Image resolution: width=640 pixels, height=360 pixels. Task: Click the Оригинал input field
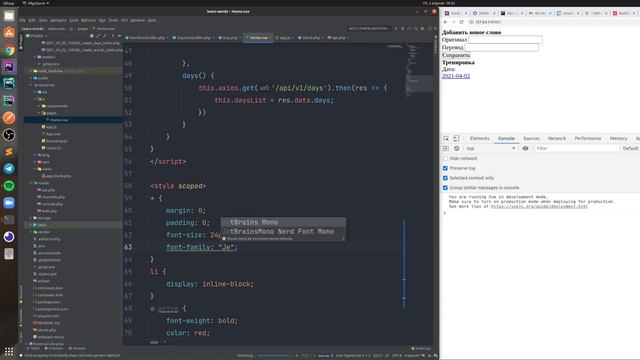[505, 40]
